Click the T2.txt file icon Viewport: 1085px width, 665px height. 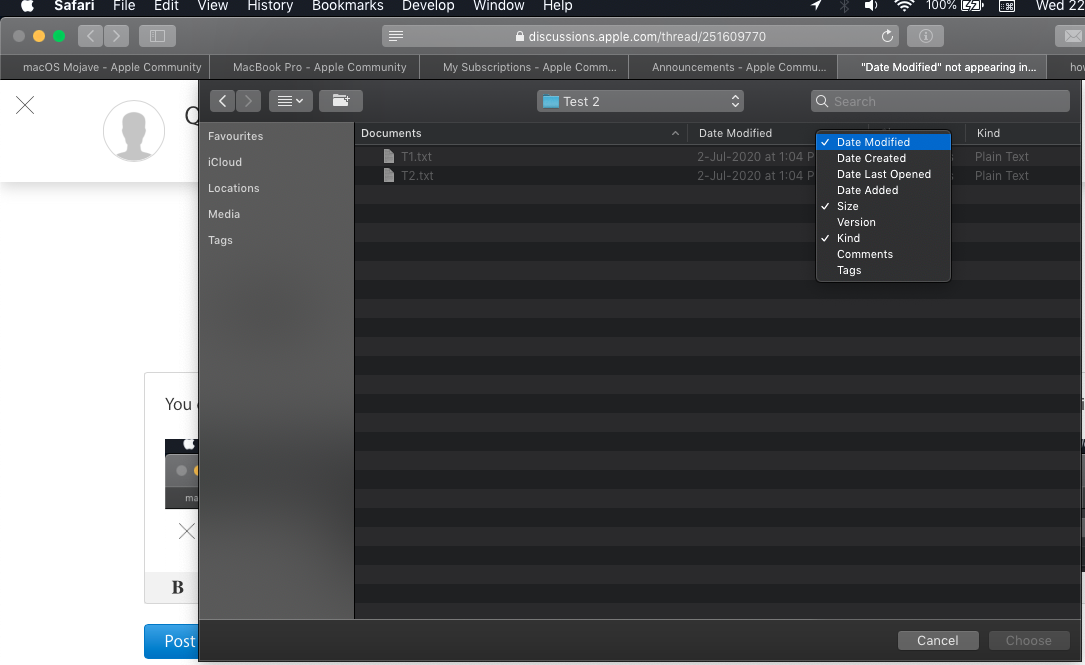pyautogui.click(x=389, y=176)
